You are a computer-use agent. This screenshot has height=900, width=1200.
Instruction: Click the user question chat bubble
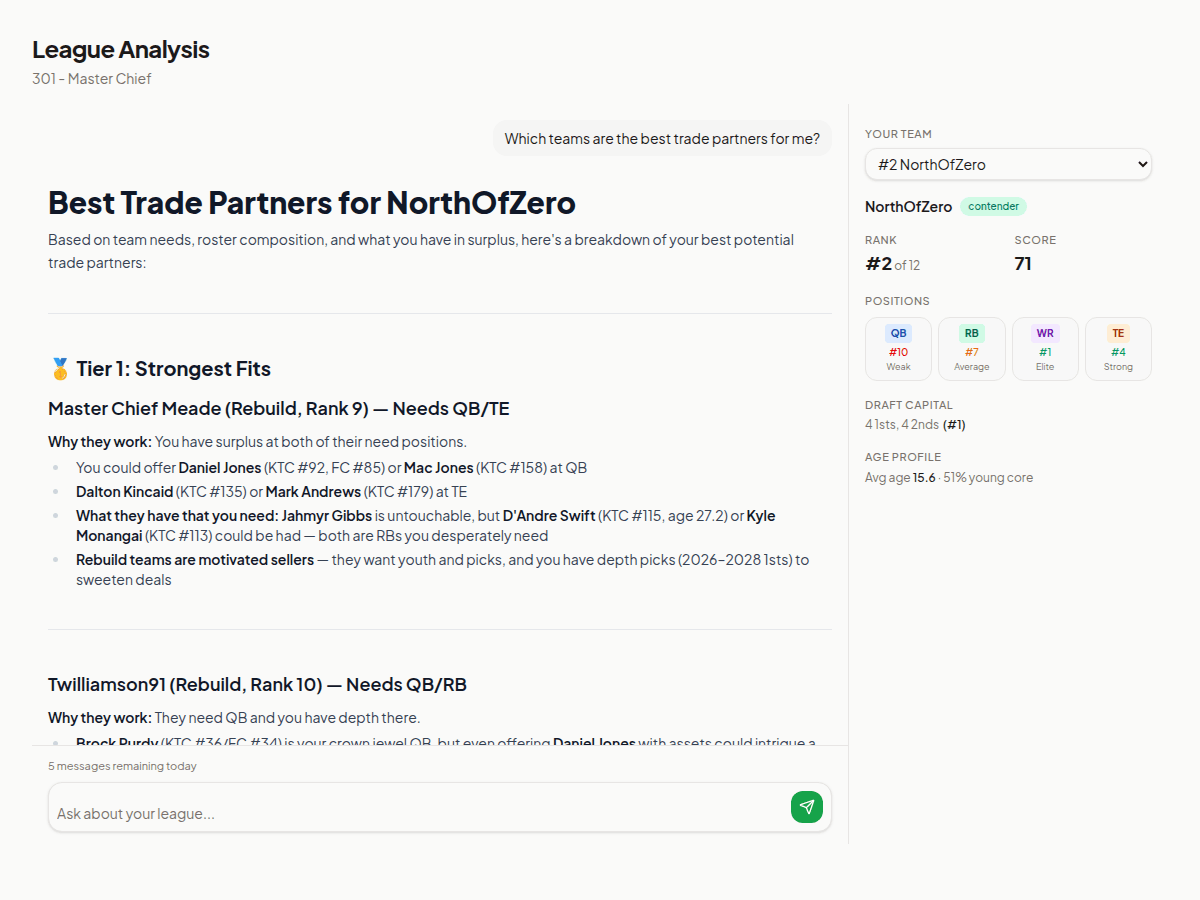tap(662, 139)
